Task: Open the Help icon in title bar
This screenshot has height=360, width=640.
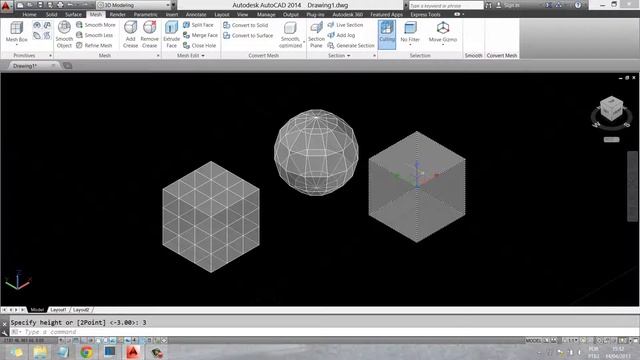Action: point(578,5)
